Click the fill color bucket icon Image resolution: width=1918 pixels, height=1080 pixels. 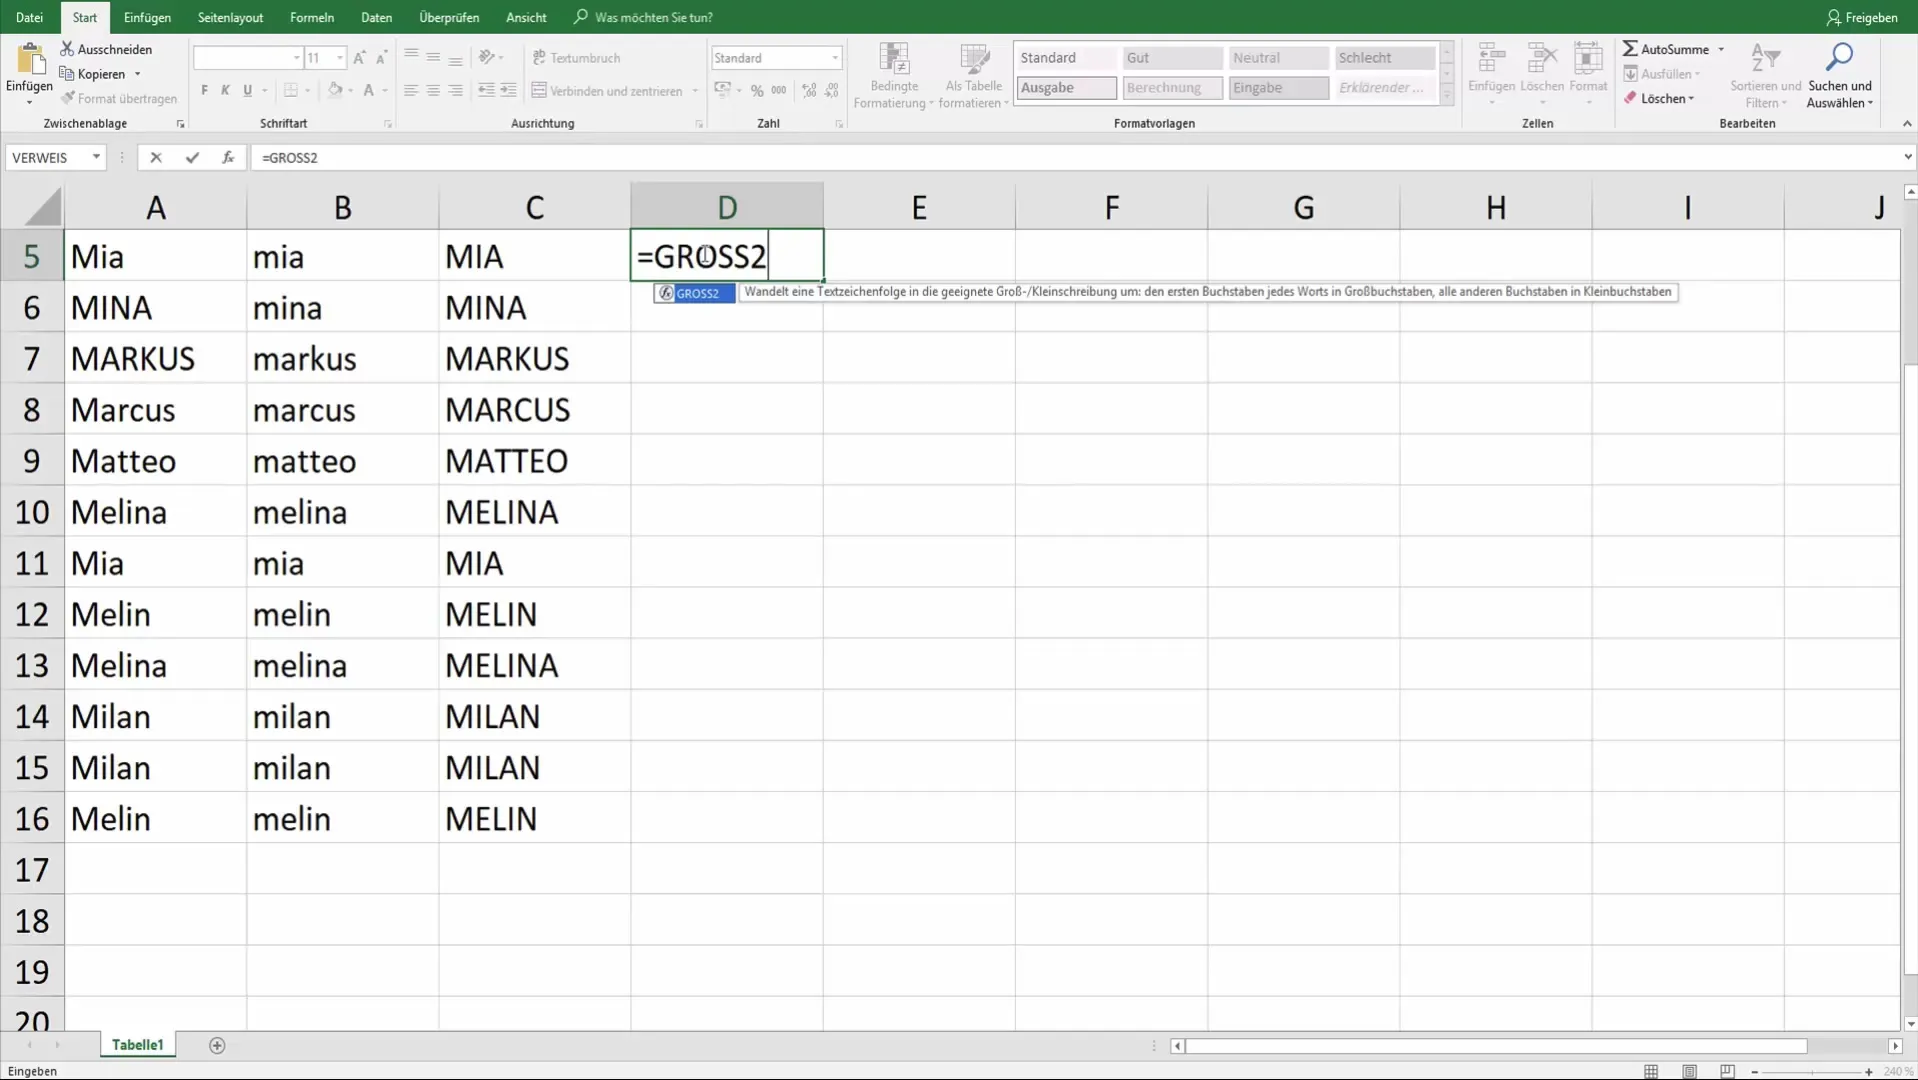tap(335, 90)
